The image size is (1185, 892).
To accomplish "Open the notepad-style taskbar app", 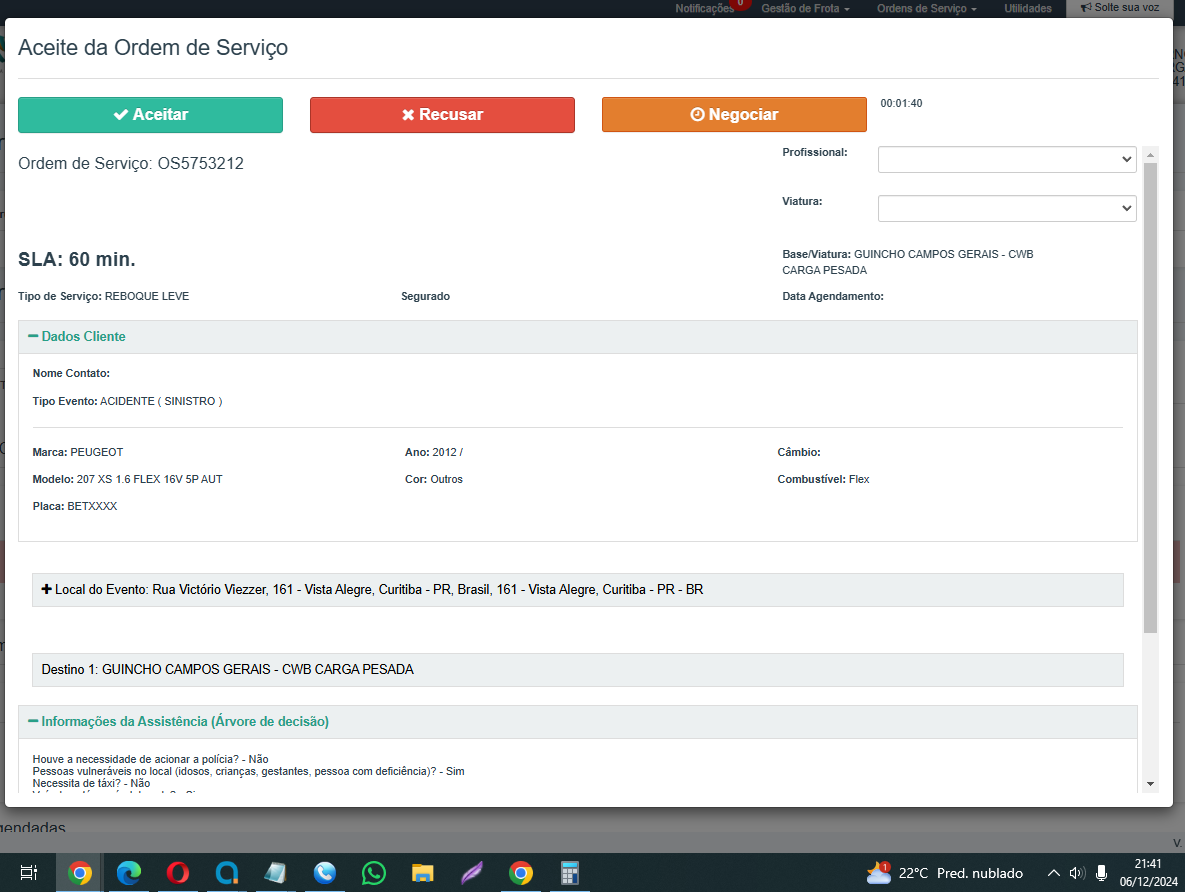I will tap(275, 873).
